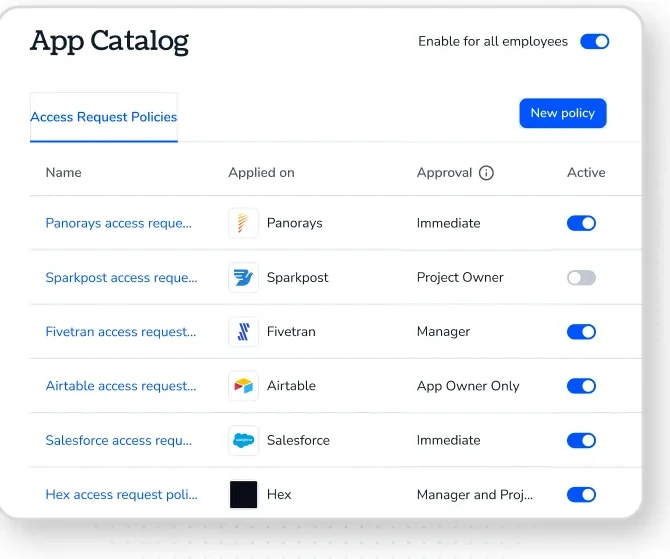Open the Airtable access request policy link
The height and width of the screenshot is (559, 670).
121,386
